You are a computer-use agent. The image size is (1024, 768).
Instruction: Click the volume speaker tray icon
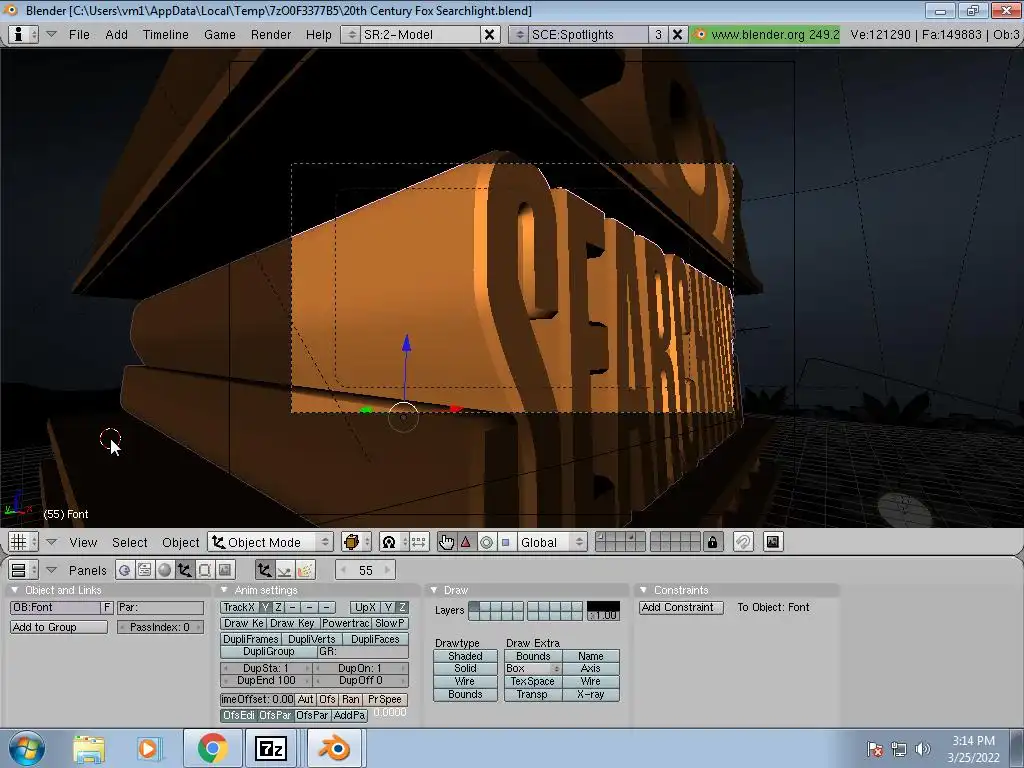[x=923, y=749]
